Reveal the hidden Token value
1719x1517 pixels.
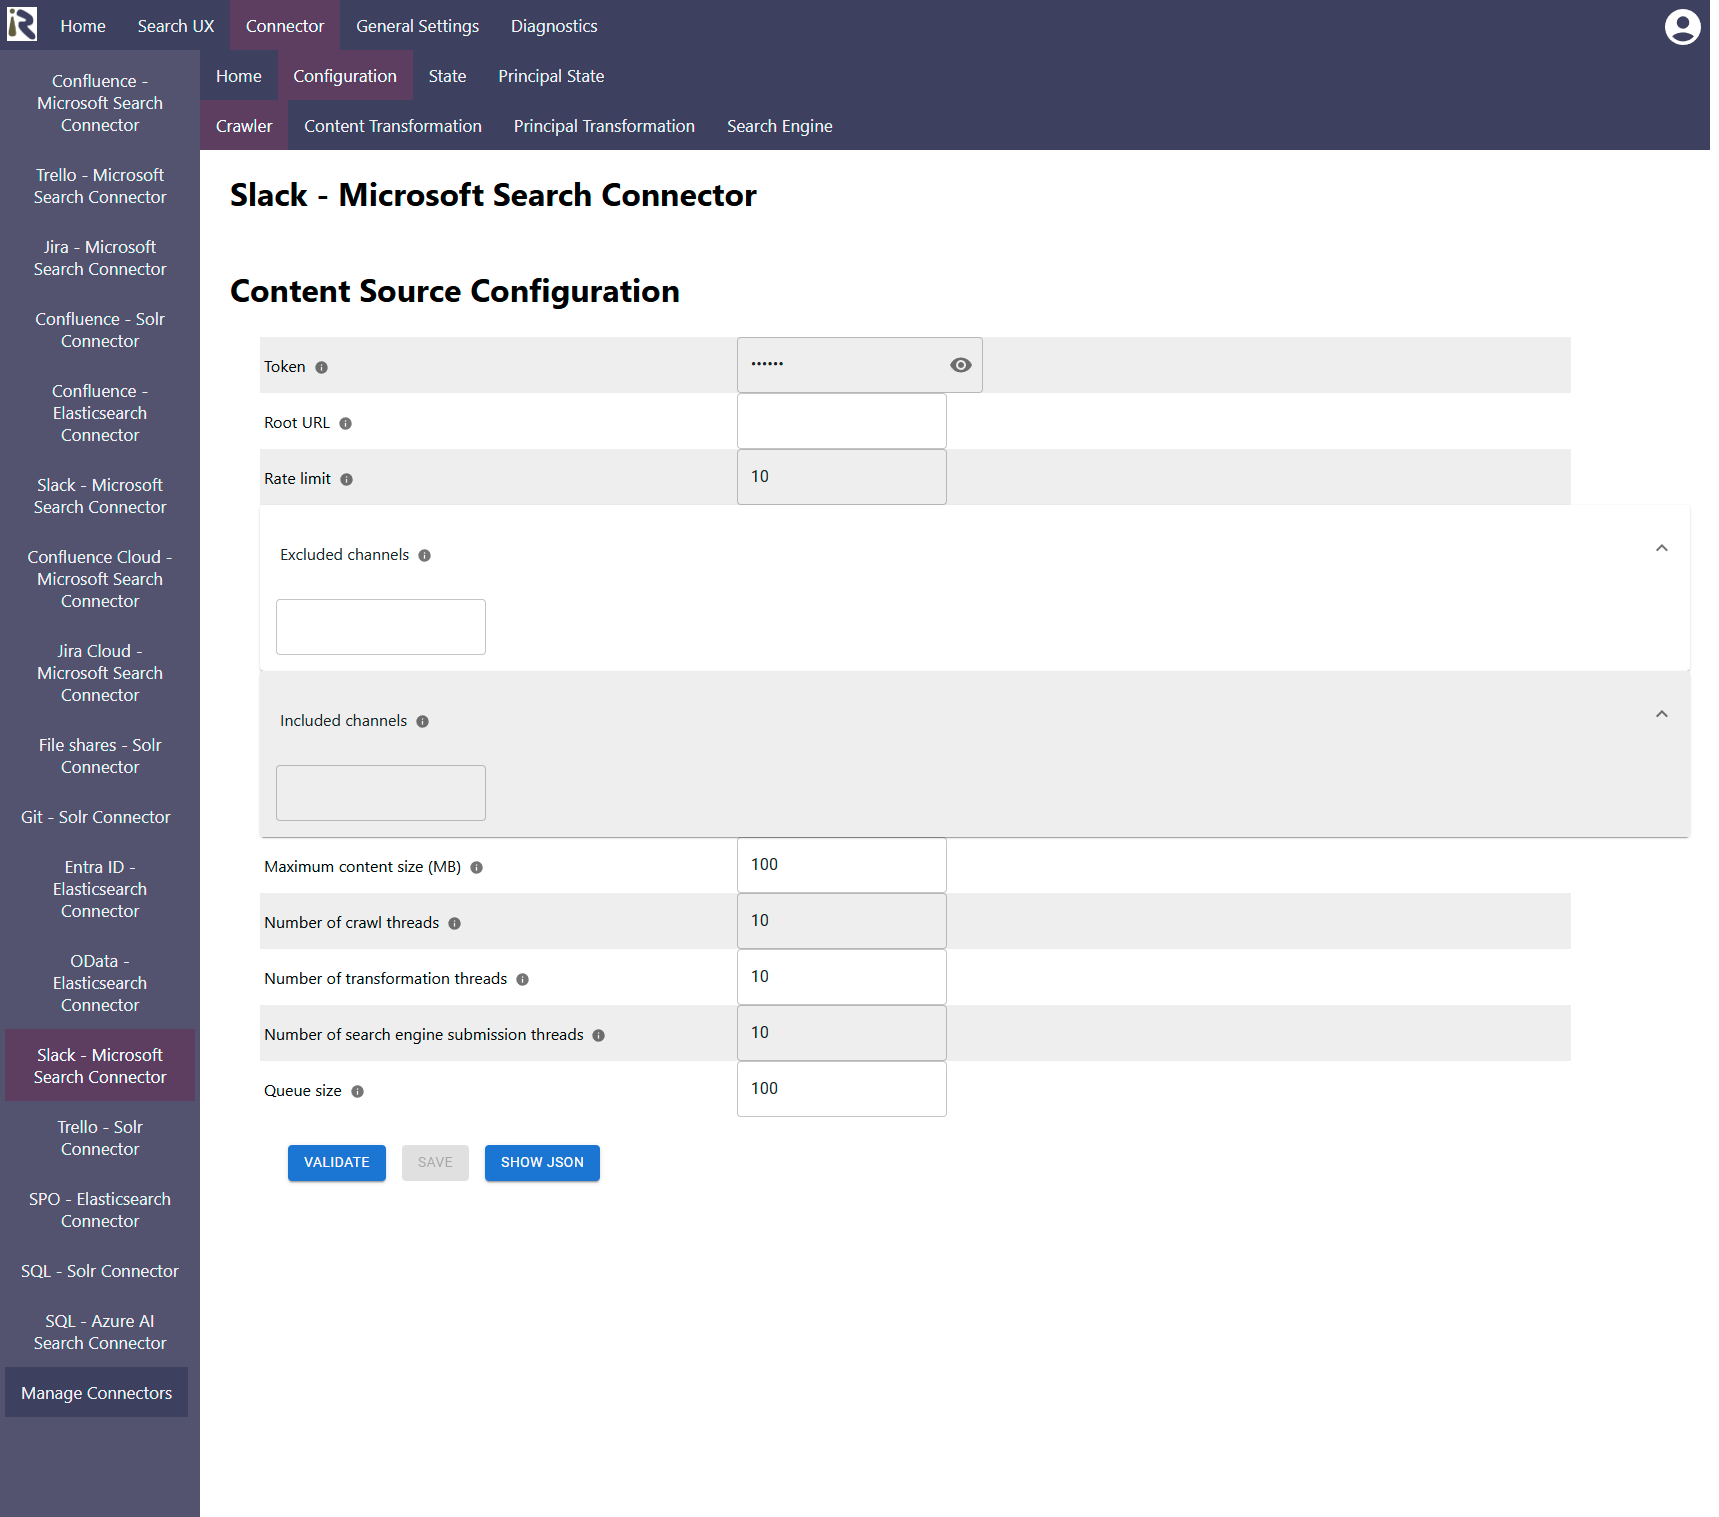(961, 365)
